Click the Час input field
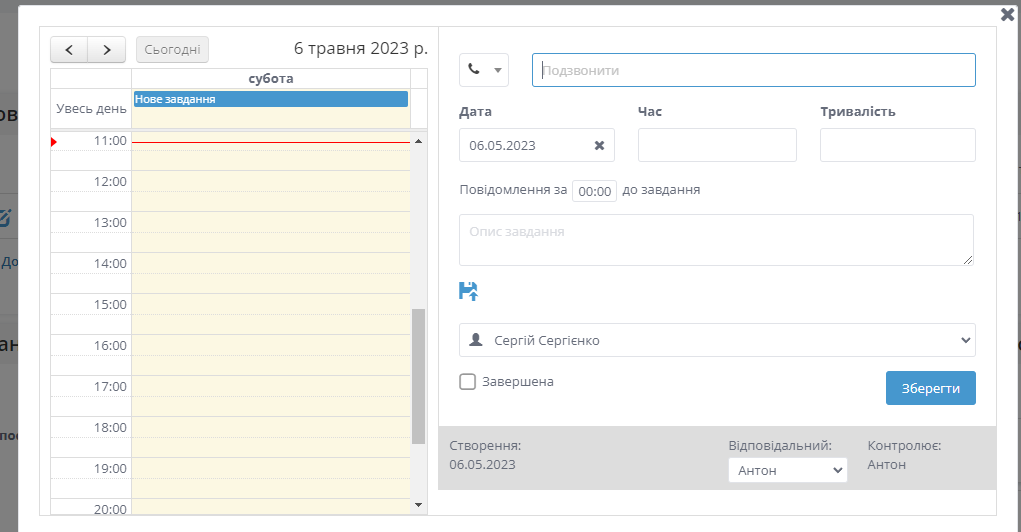Viewport: 1021px width, 532px height. pyautogui.click(x=717, y=145)
